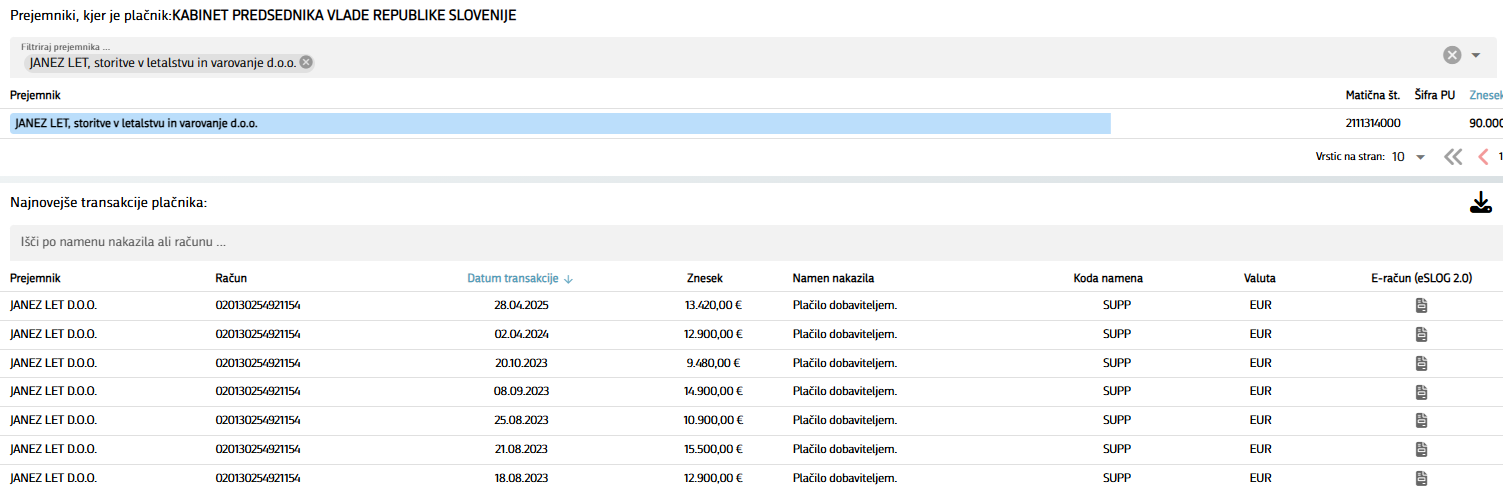
Task: Select amount 14.900,00 € cell
Action: (712, 391)
